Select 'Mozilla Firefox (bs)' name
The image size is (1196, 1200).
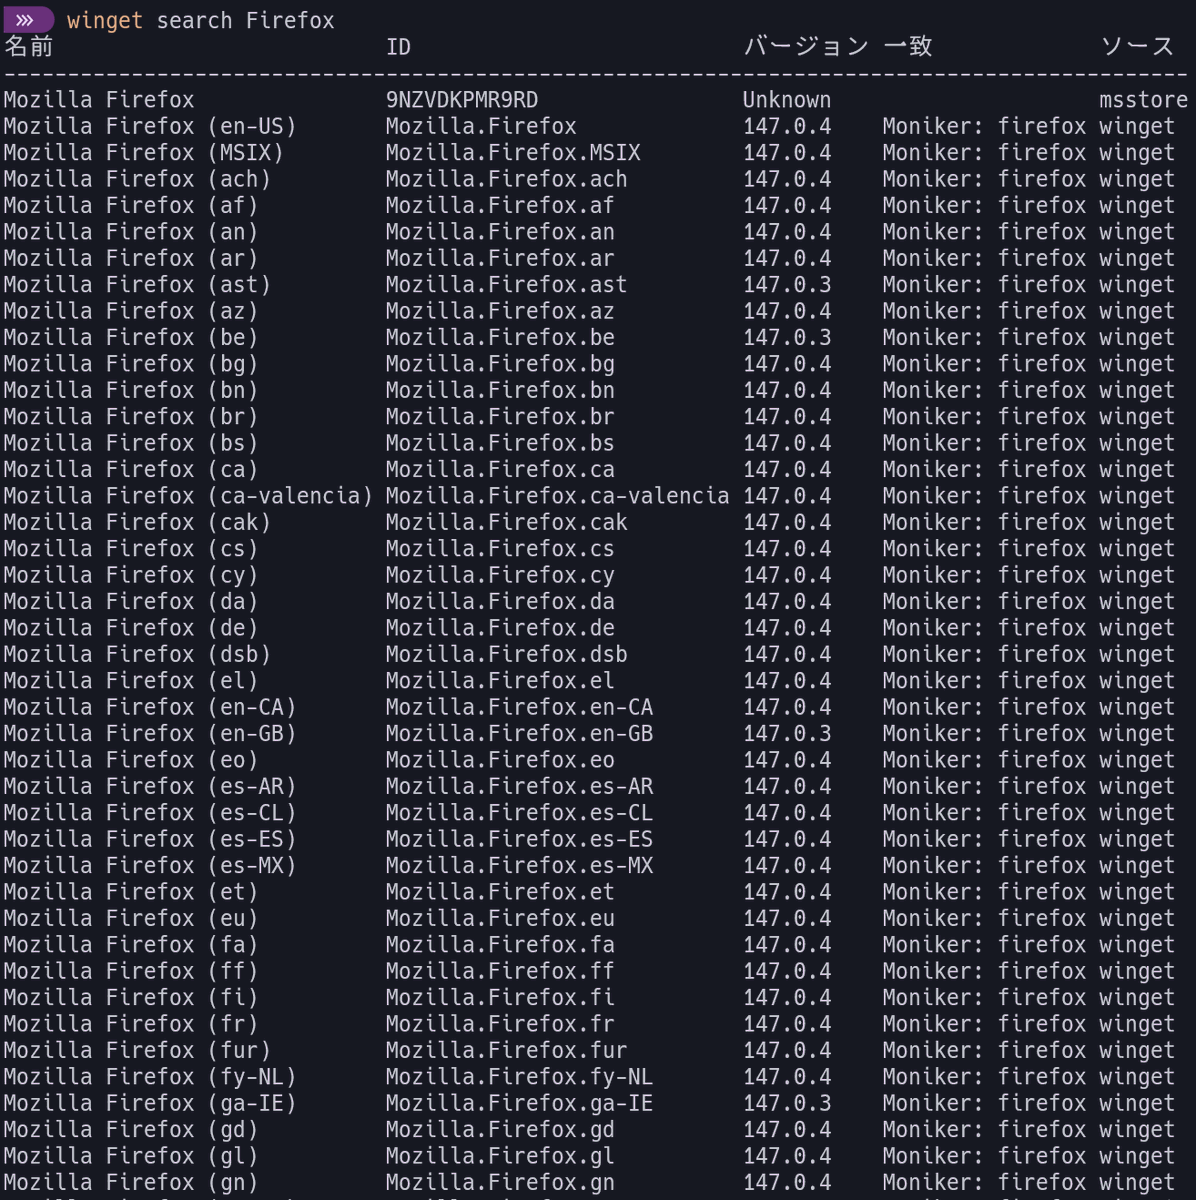pos(131,443)
